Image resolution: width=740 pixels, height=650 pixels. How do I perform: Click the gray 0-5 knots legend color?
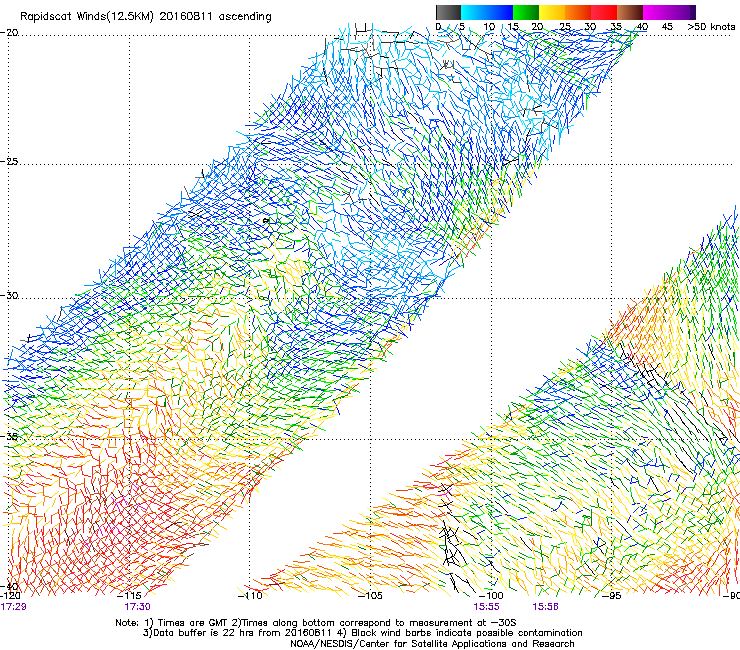tap(448, 12)
